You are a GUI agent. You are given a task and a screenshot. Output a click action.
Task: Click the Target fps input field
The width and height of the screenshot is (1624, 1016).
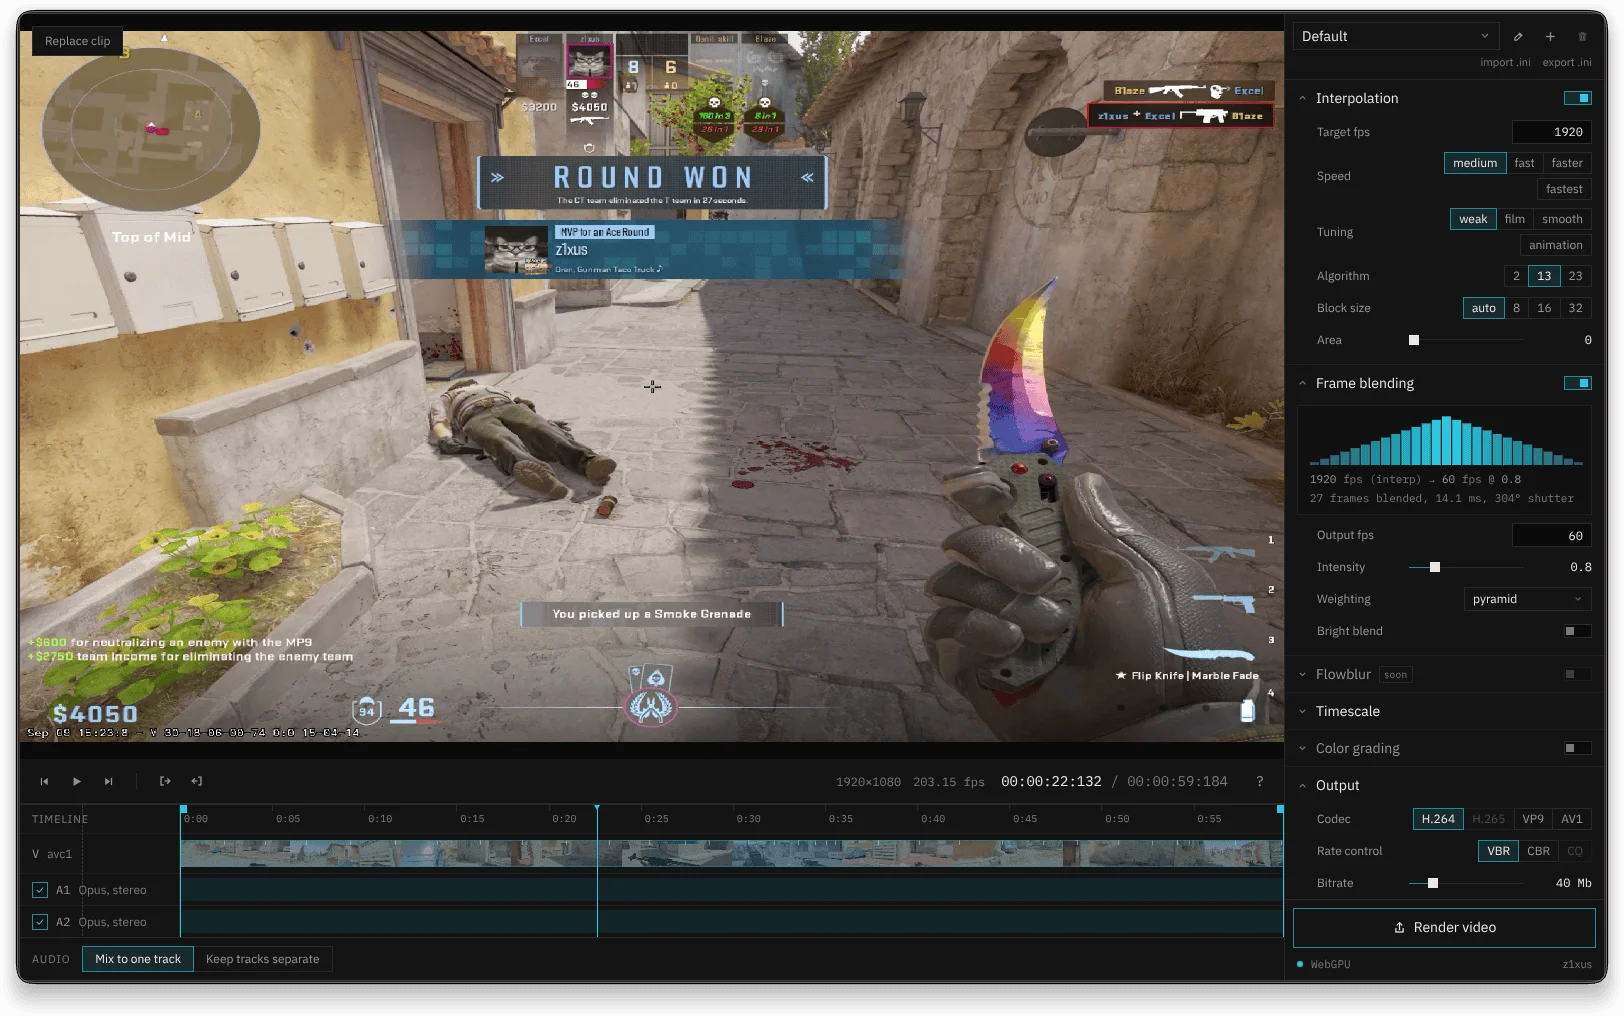point(1551,132)
